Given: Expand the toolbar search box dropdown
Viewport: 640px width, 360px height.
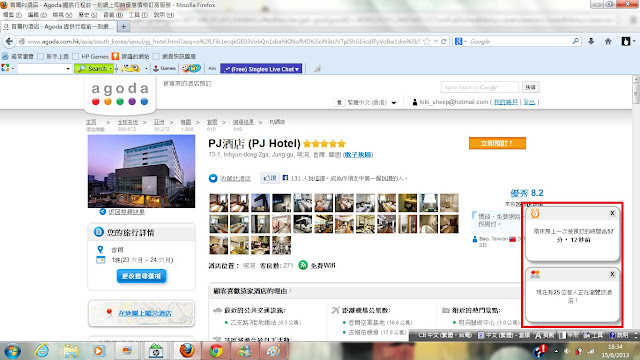Looking at the screenshot, I should coord(68,69).
